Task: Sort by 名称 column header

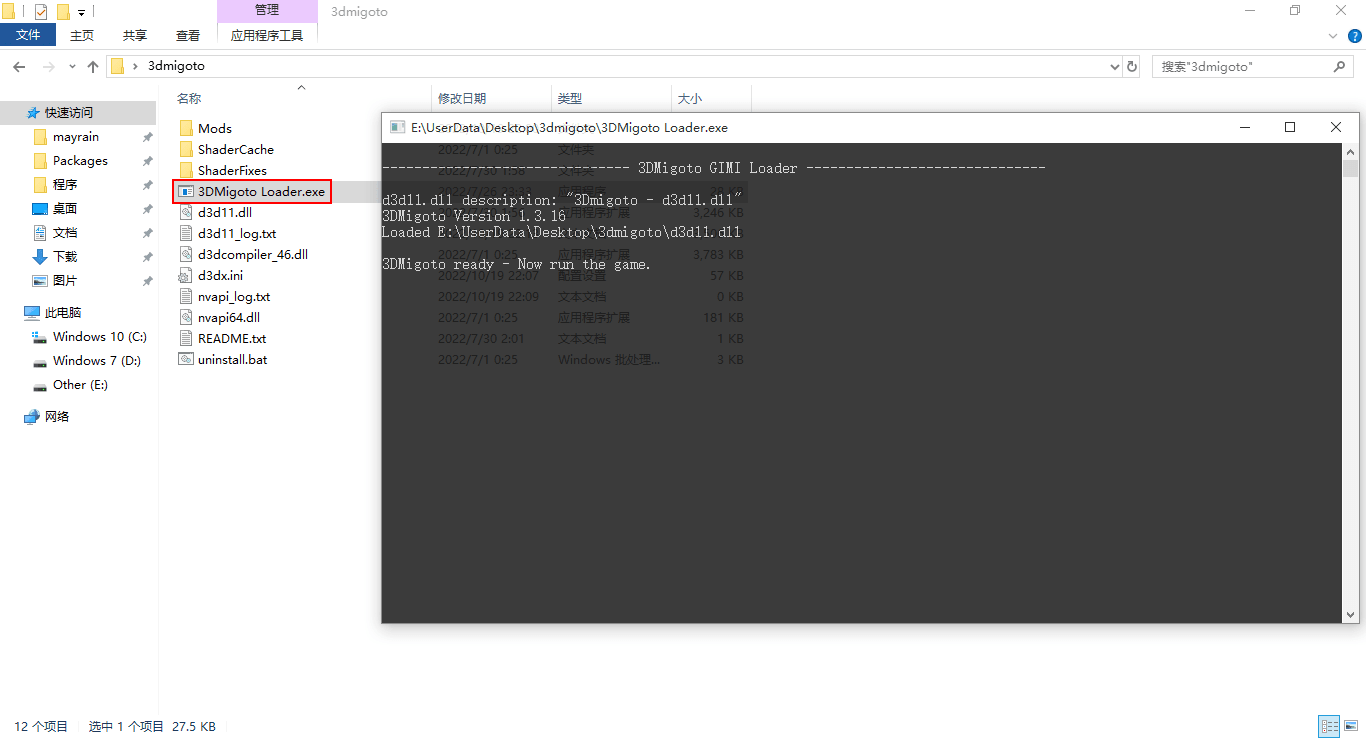Action: [189, 98]
